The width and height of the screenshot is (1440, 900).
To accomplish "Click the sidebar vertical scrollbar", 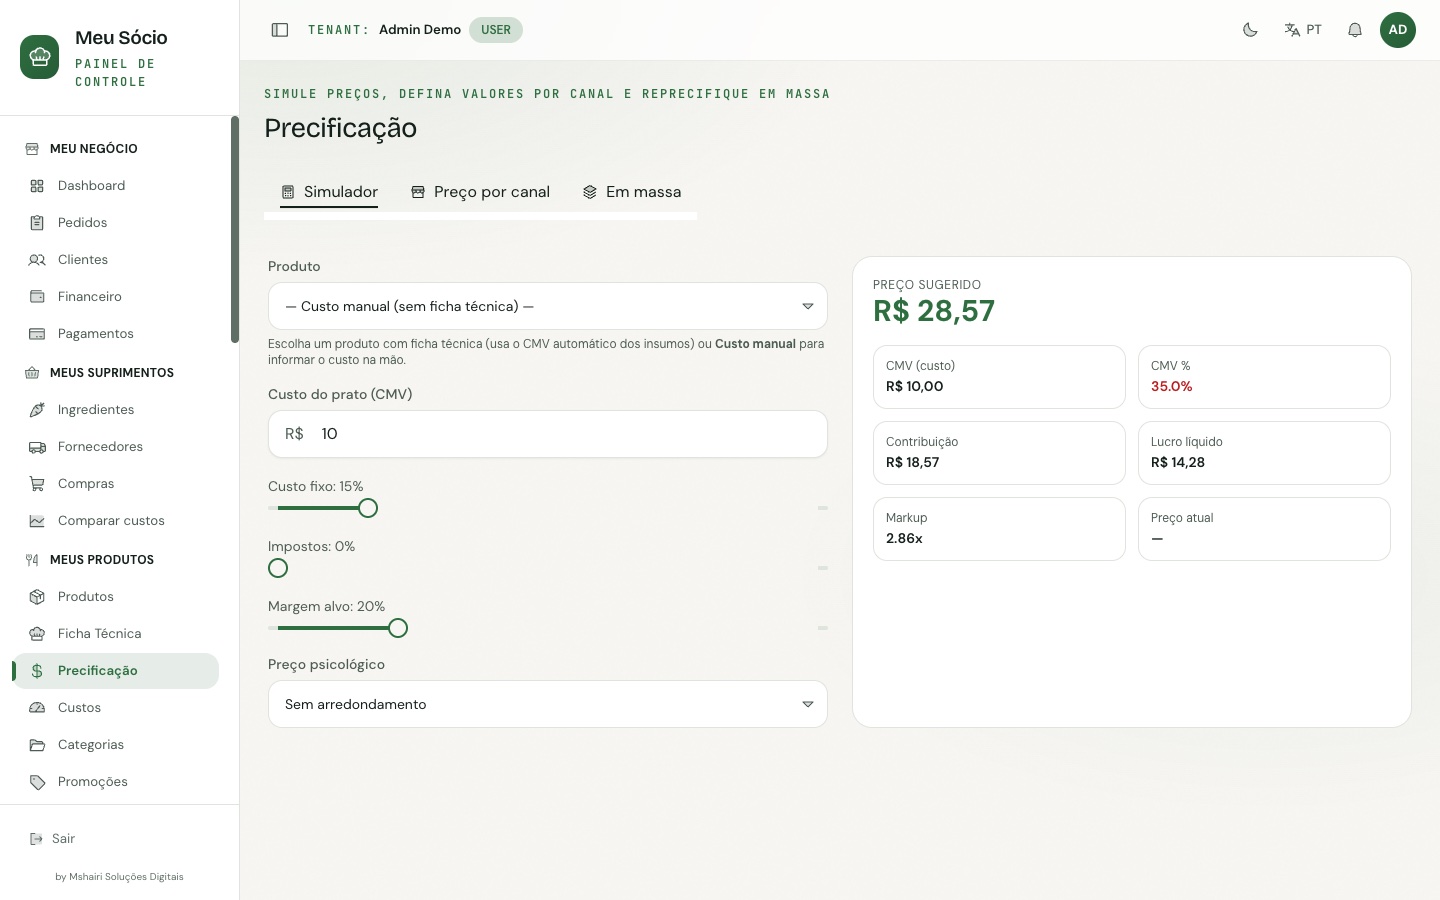I will coord(235,230).
